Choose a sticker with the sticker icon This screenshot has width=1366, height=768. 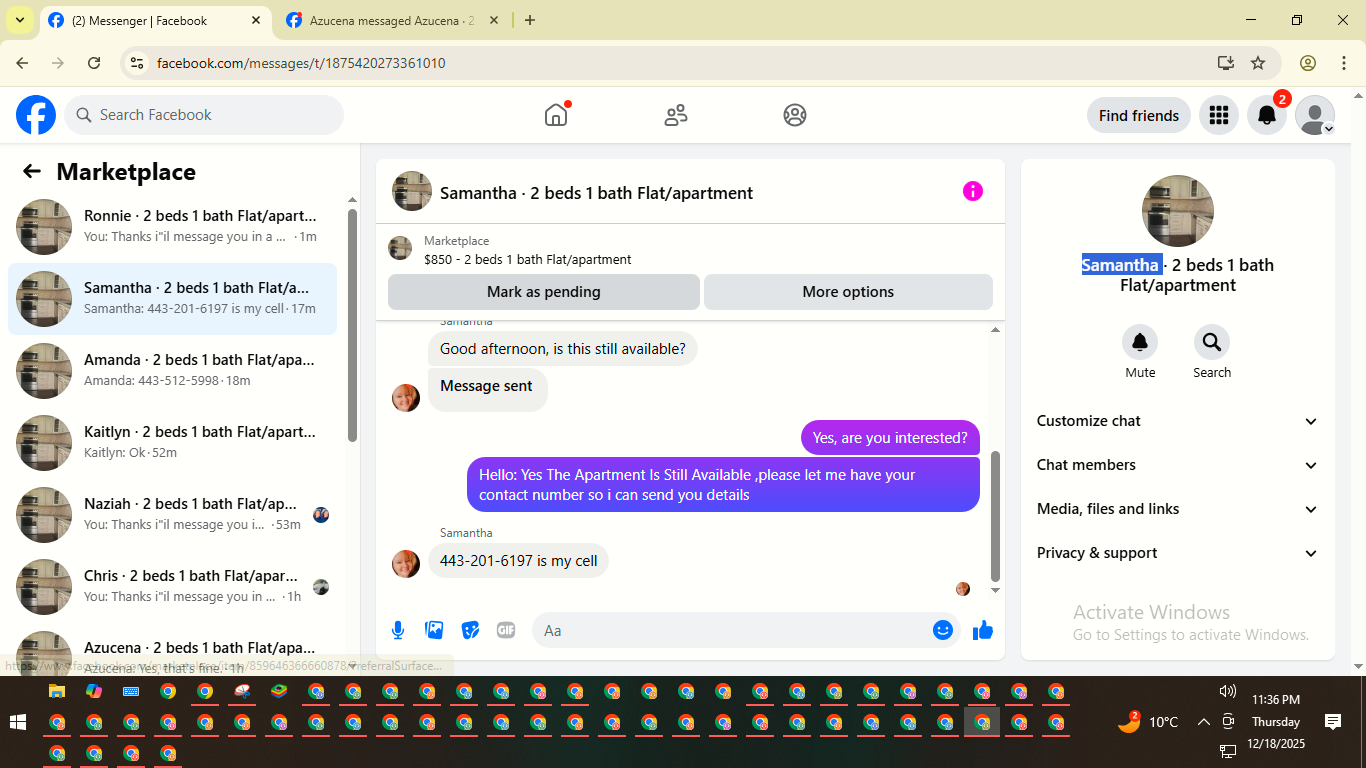(x=470, y=630)
